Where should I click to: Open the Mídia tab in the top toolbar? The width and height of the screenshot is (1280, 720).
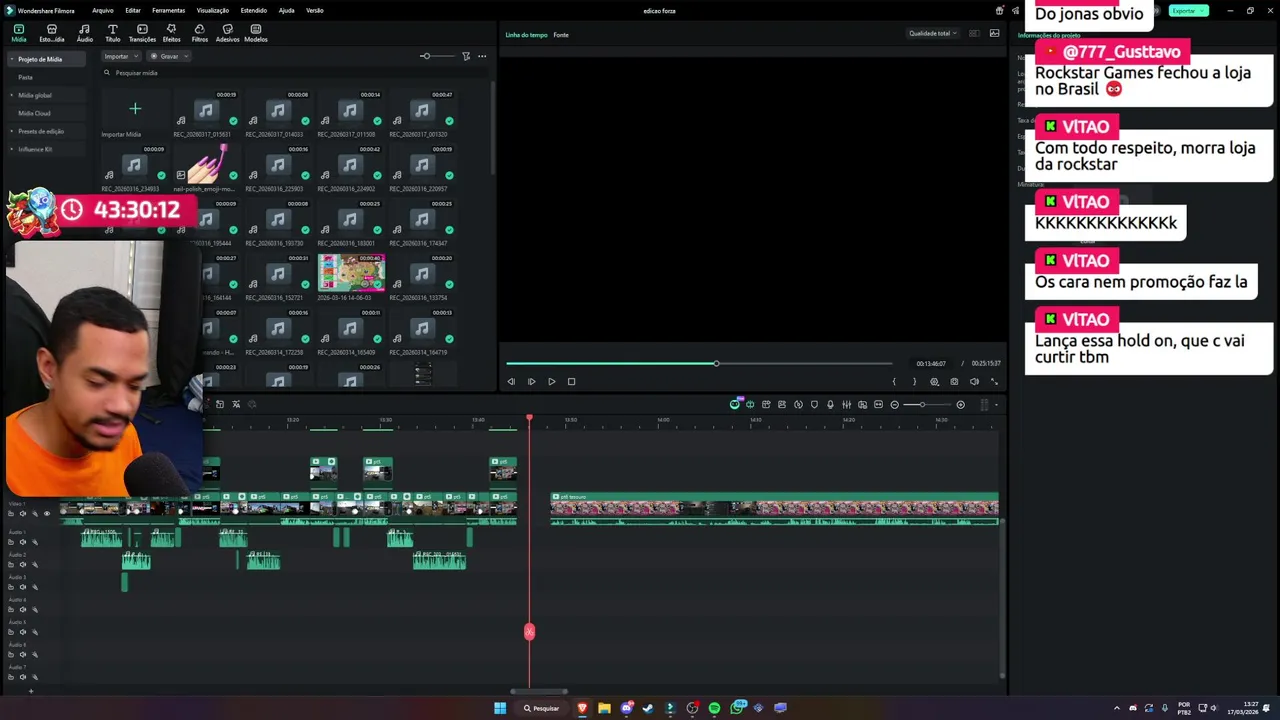(x=19, y=33)
